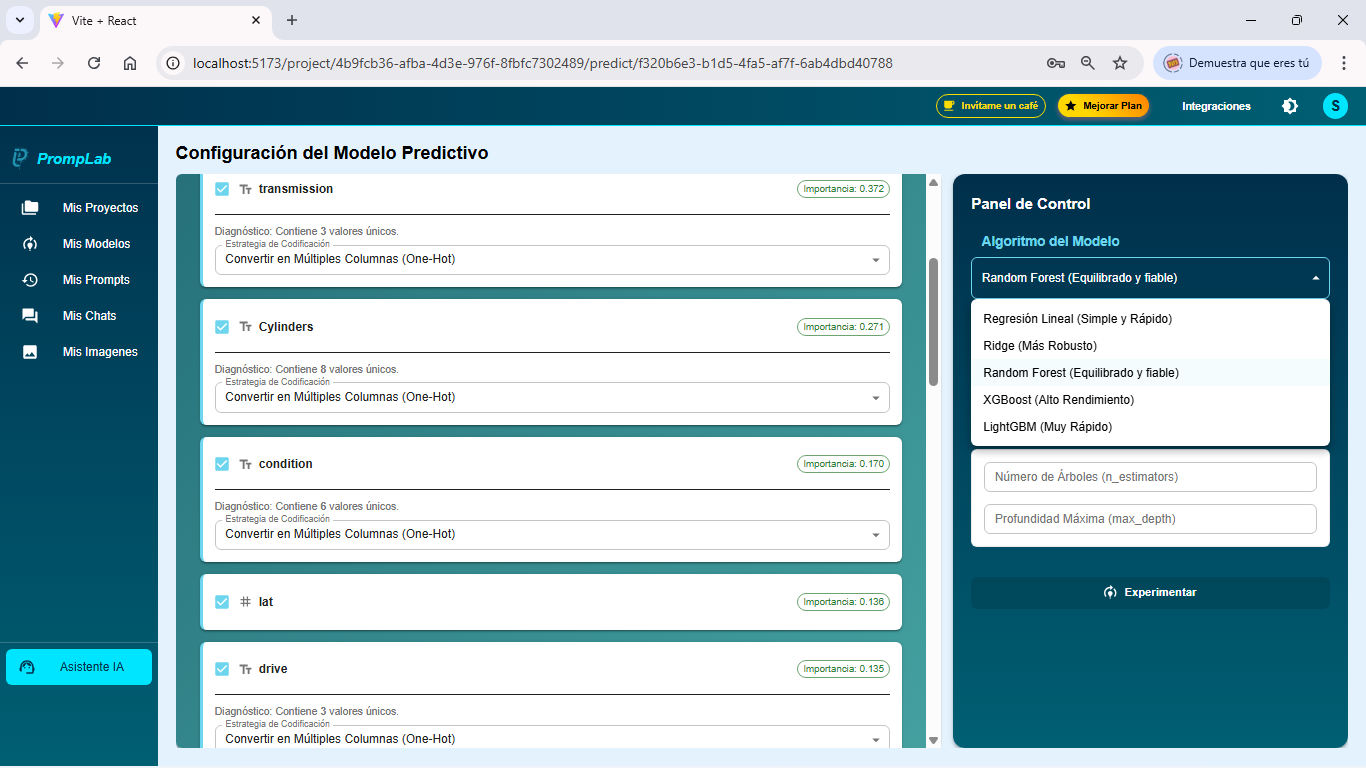Click Invítame un café button
Image resolution: width=1366 pixels, height=768 pixels.
(991, 106)
